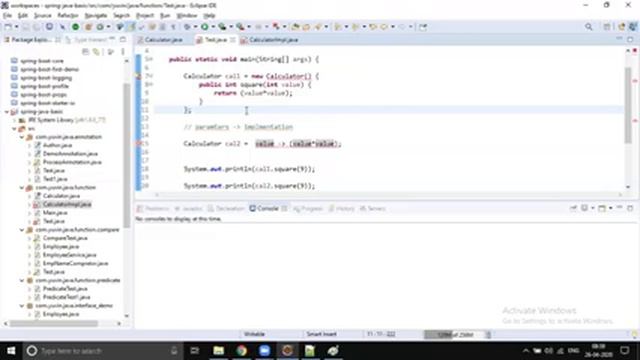Screen dimensions: 640x360
Task: Collapse the spring-java-basic project
Action: click(x=7, y=111)
